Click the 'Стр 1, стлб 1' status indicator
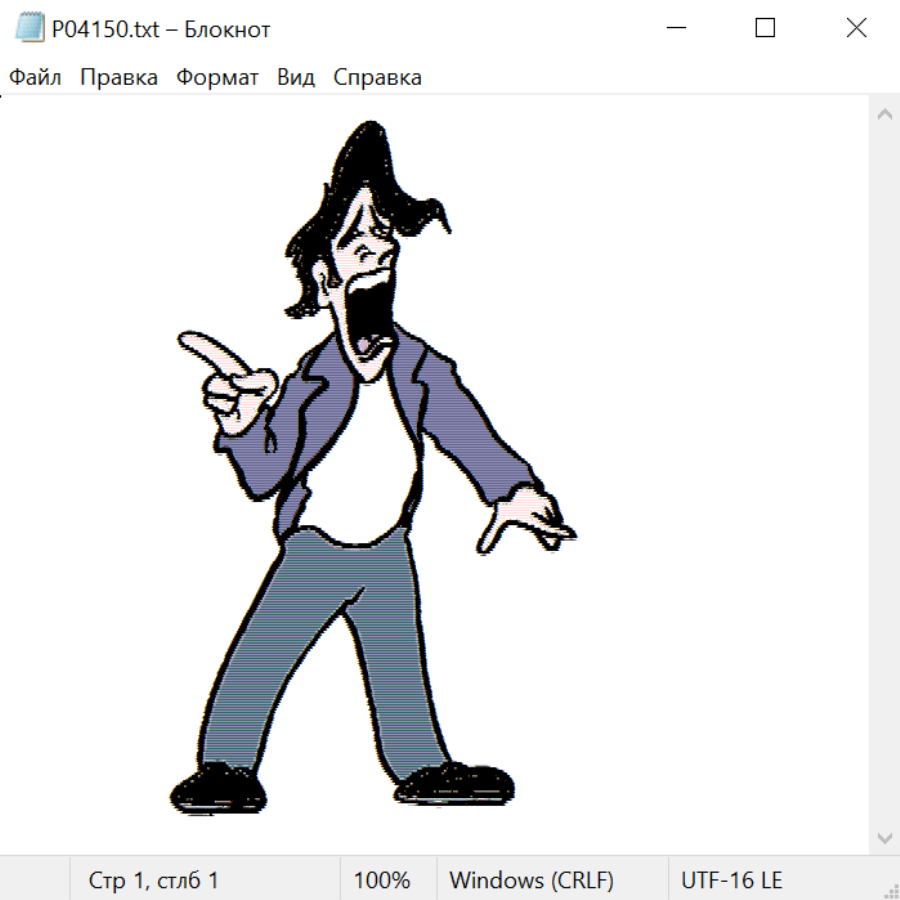The width and height of the screenshot is (900, 900). [x=154, y=881]
